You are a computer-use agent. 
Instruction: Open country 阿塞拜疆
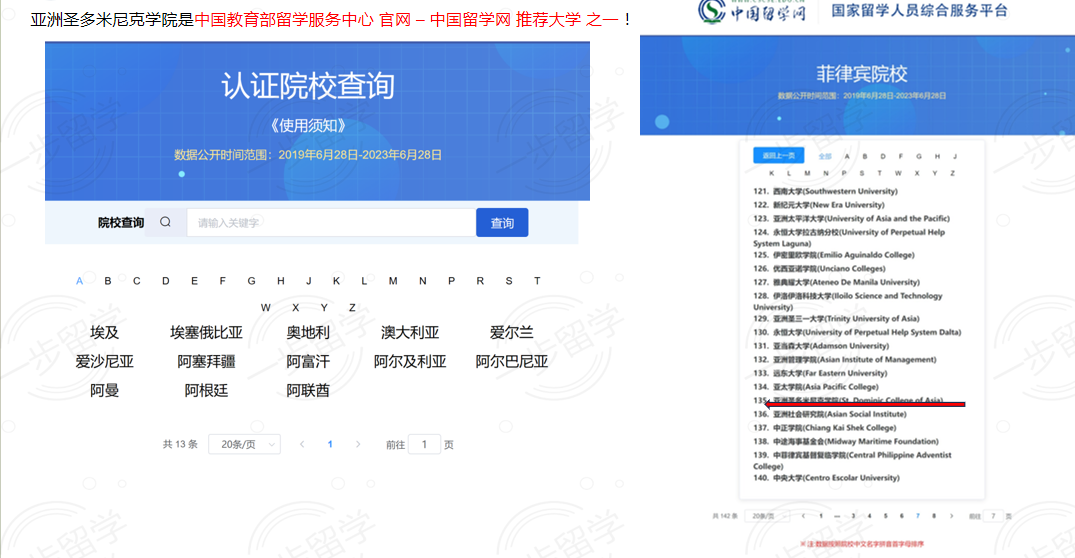click(206, 361)
